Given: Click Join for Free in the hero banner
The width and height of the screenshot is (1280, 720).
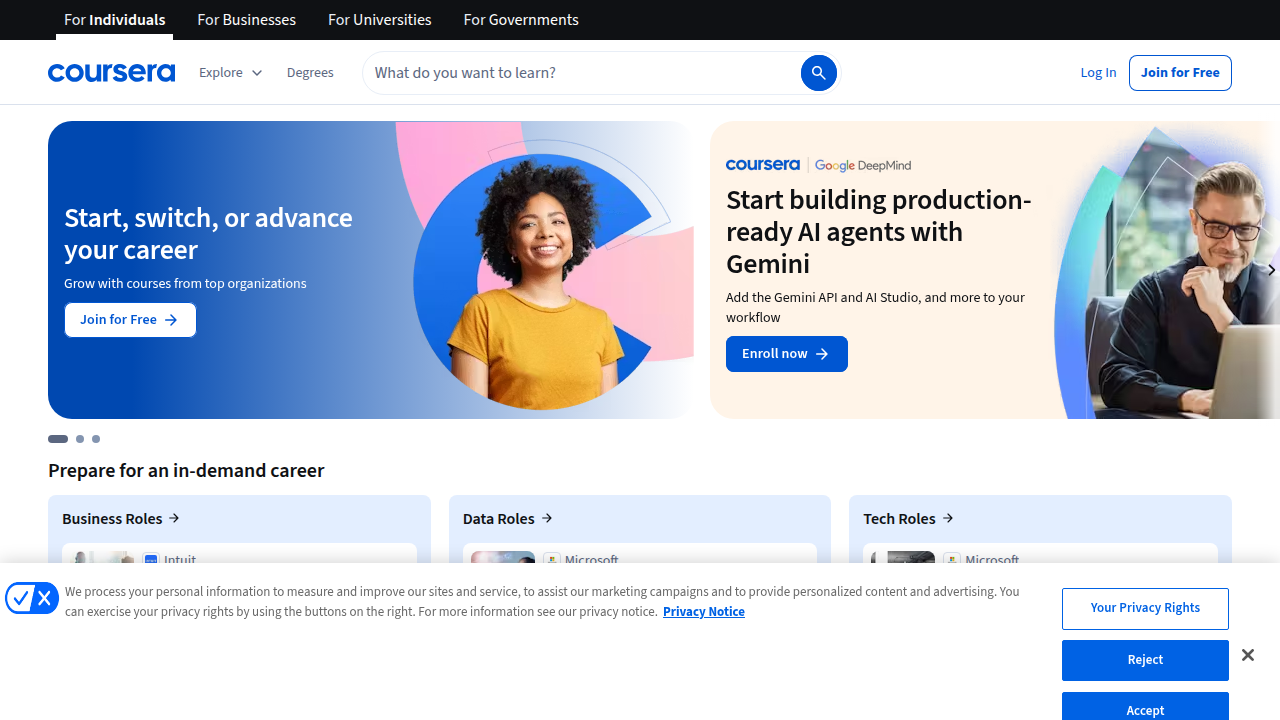Looking at the screenshot, I should point(130,320).
